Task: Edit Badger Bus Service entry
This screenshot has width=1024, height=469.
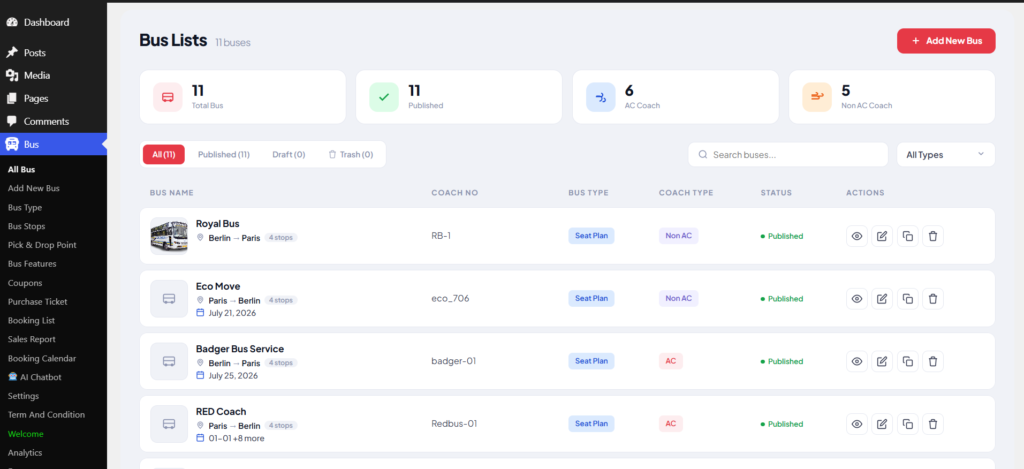Action: tap(882, 361)
